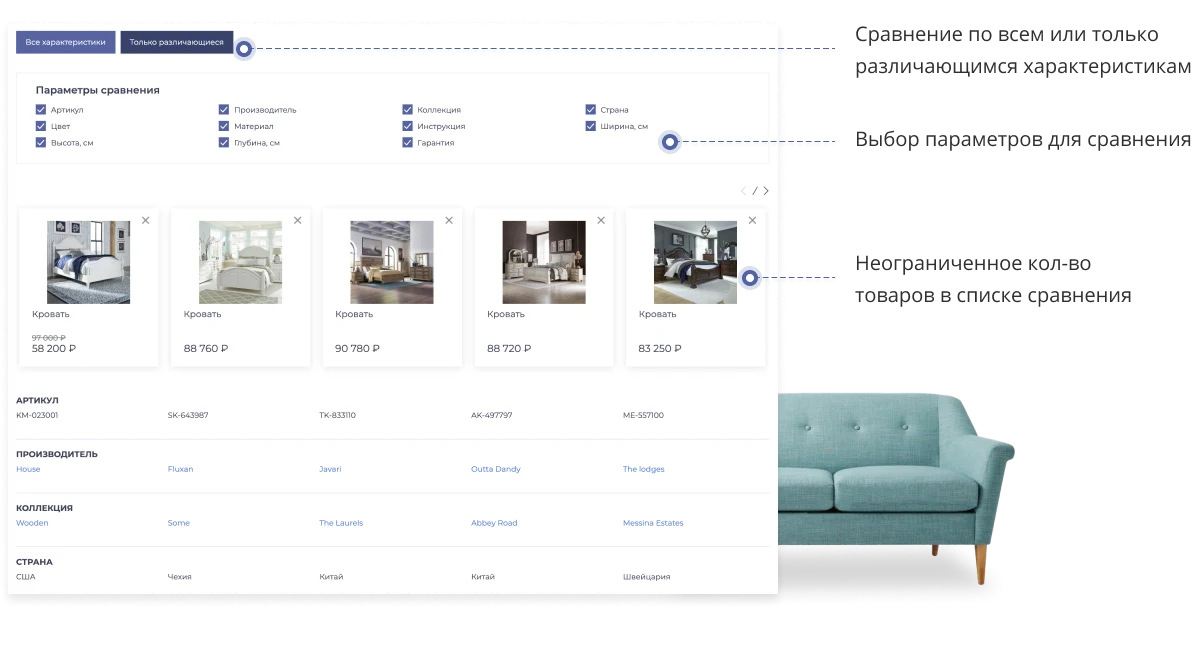Disable the Гарантия comparison parameter
The image size is (1200, 645).
tap(408, 143)
